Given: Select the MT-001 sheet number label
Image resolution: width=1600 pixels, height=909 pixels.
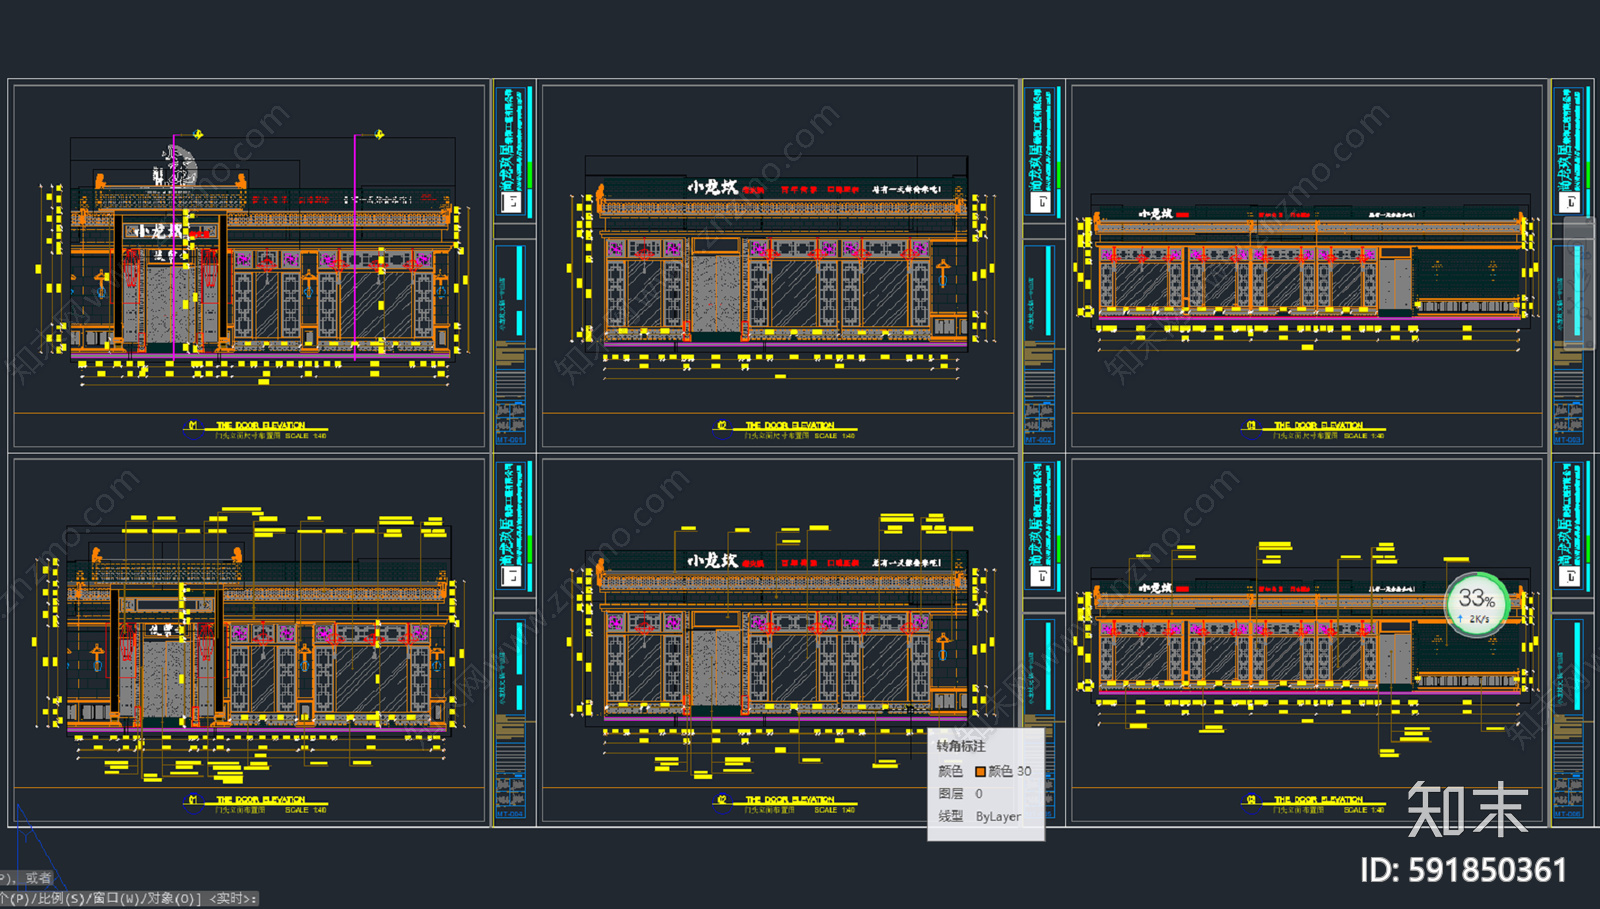Looking at the screenshot, I should click(510, 440).
